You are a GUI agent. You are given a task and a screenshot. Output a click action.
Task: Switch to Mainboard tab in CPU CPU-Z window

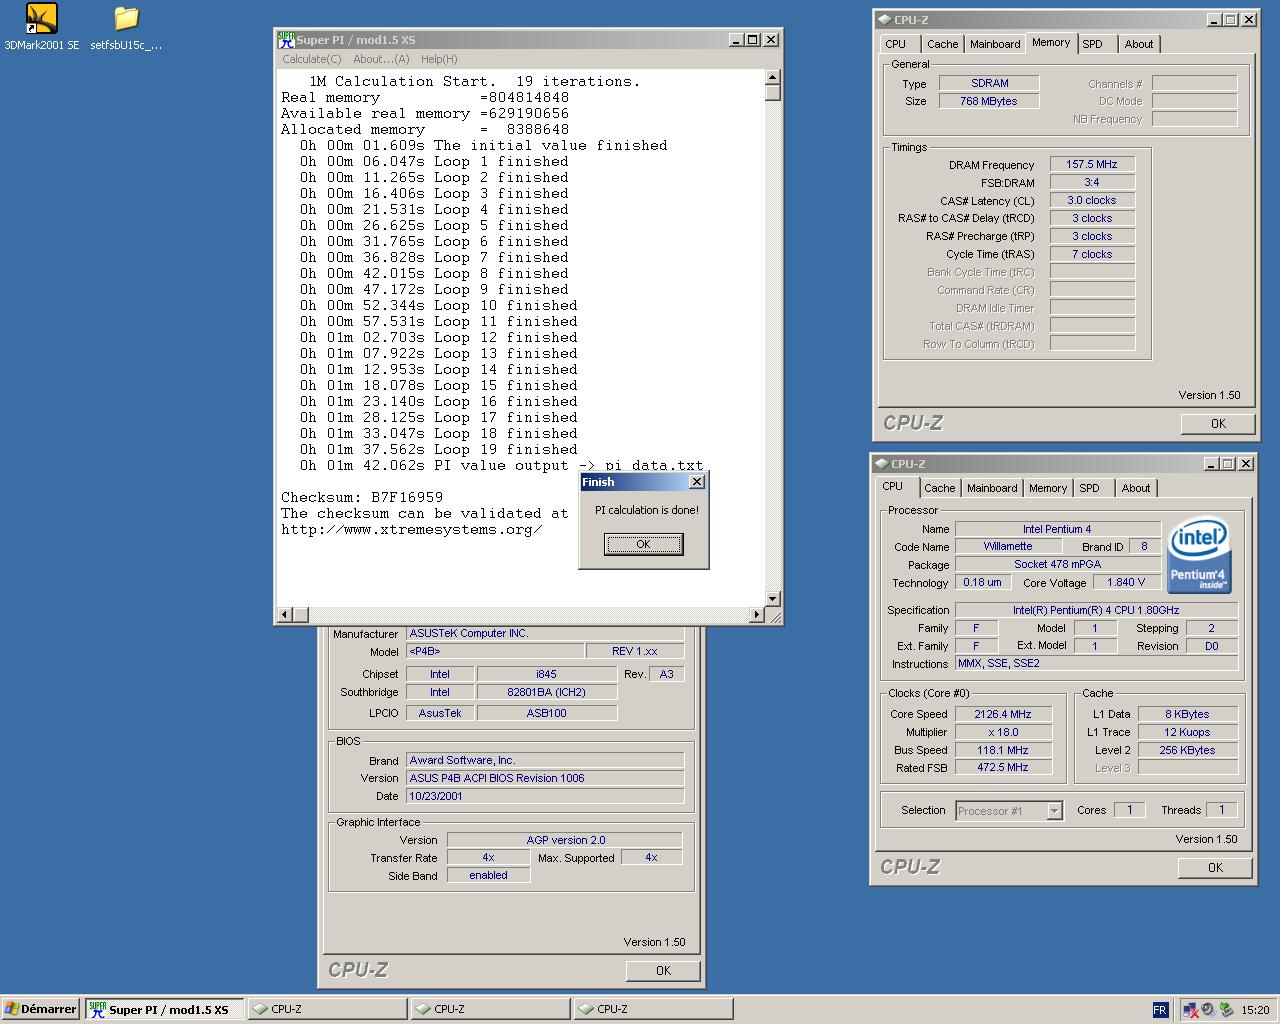(x=992, y=488)
